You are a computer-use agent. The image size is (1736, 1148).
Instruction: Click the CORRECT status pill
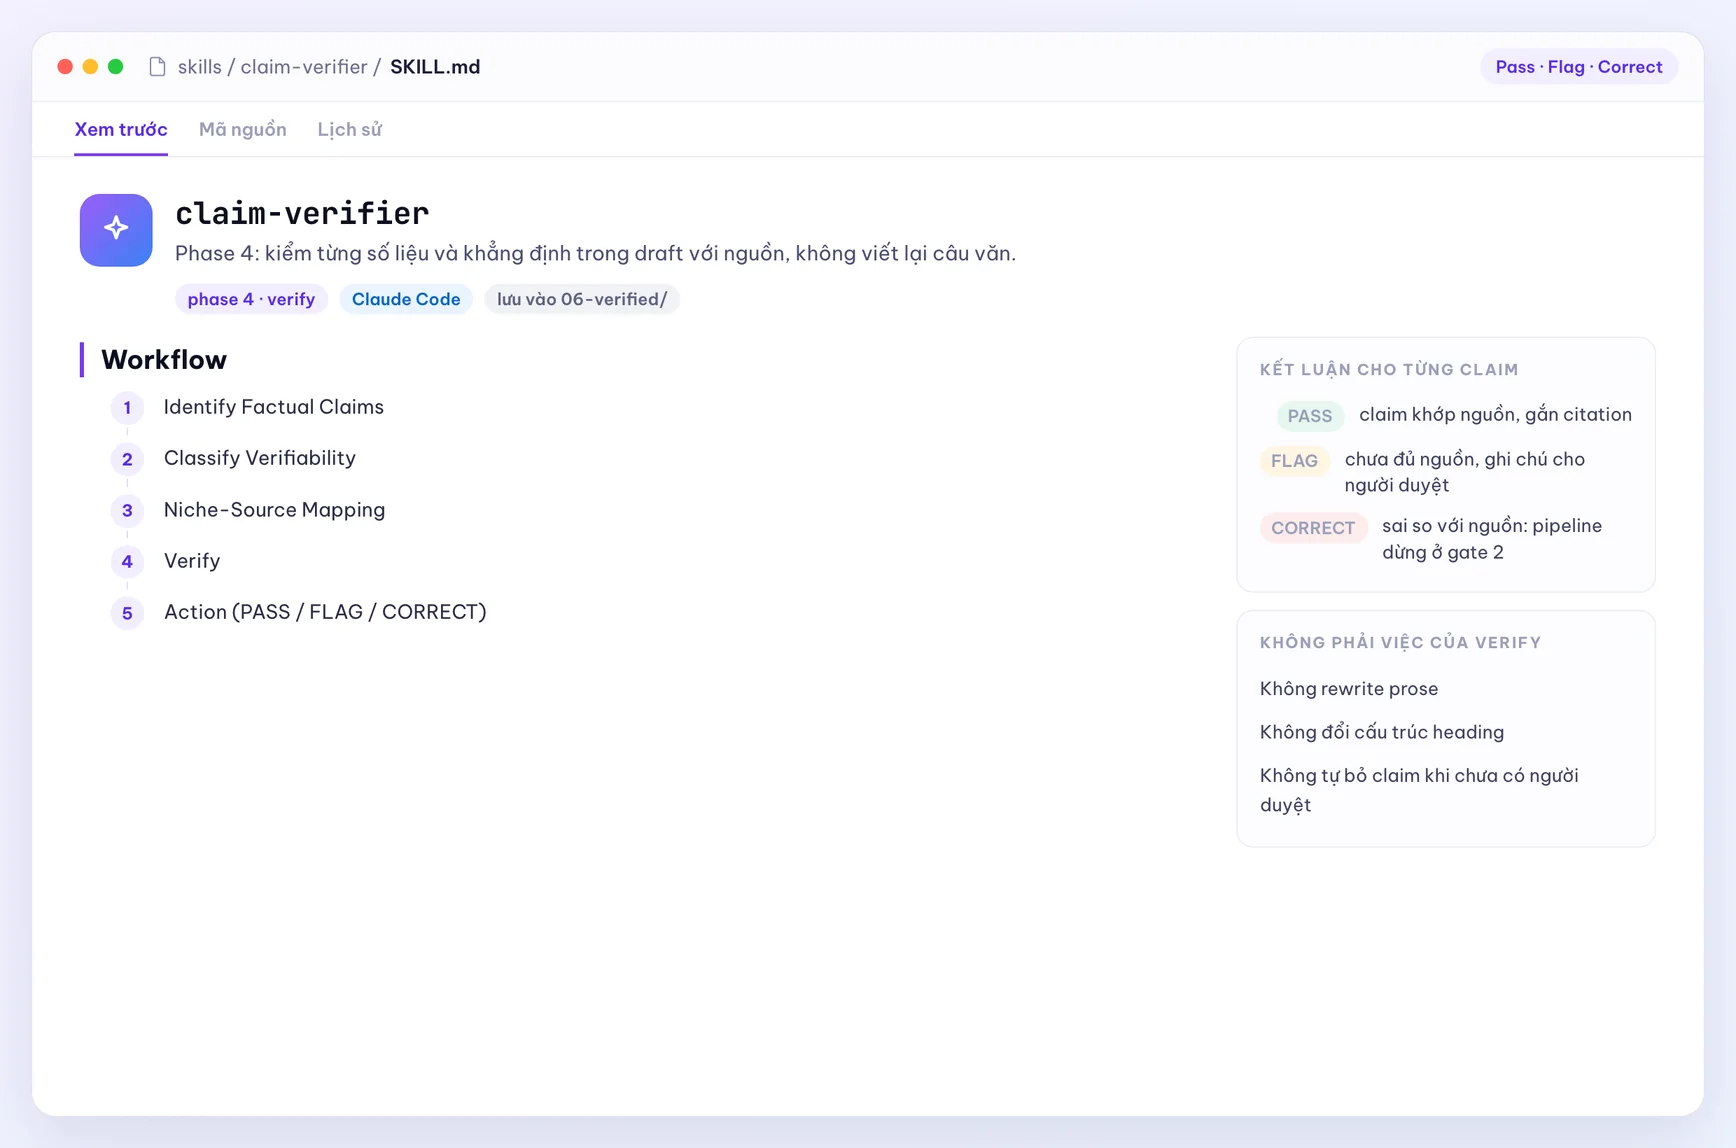click(x=1313, y=528)
